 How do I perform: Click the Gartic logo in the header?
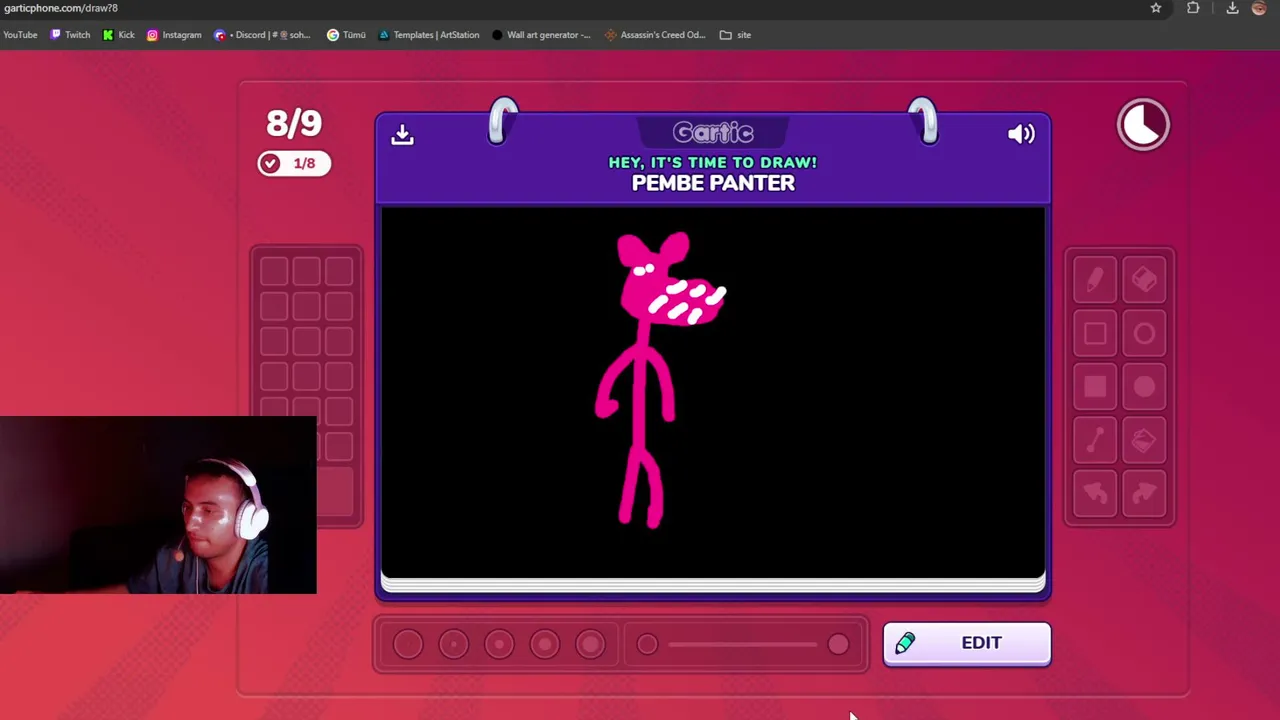pyautogui.click(x=713, y=132)
